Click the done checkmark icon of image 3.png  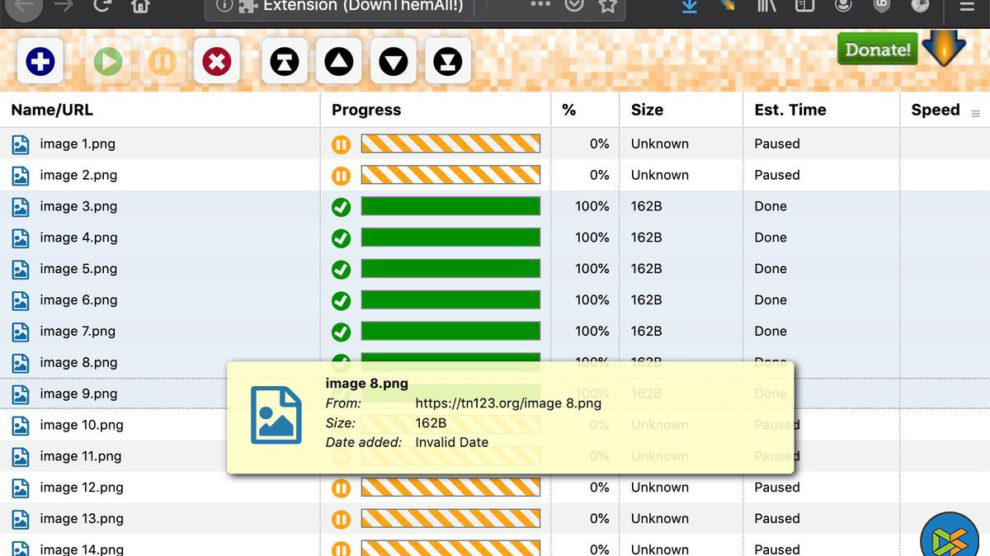(341, 207)
